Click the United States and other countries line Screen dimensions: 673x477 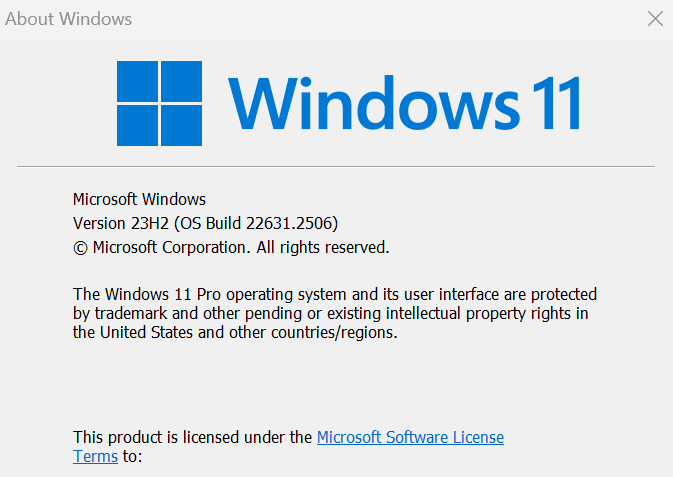point(235,333)
